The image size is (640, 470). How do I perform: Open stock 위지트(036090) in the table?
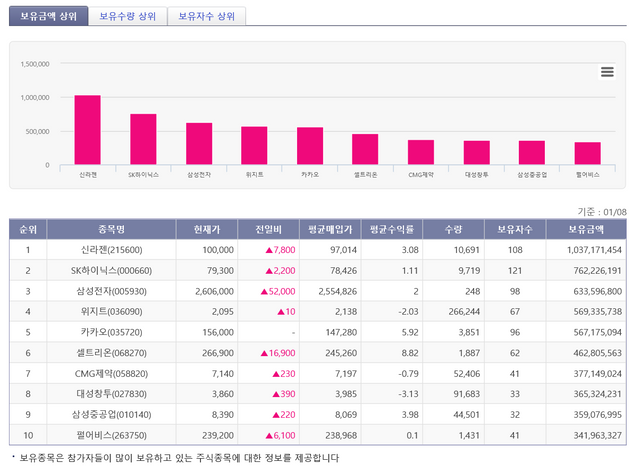coord(111,312)
